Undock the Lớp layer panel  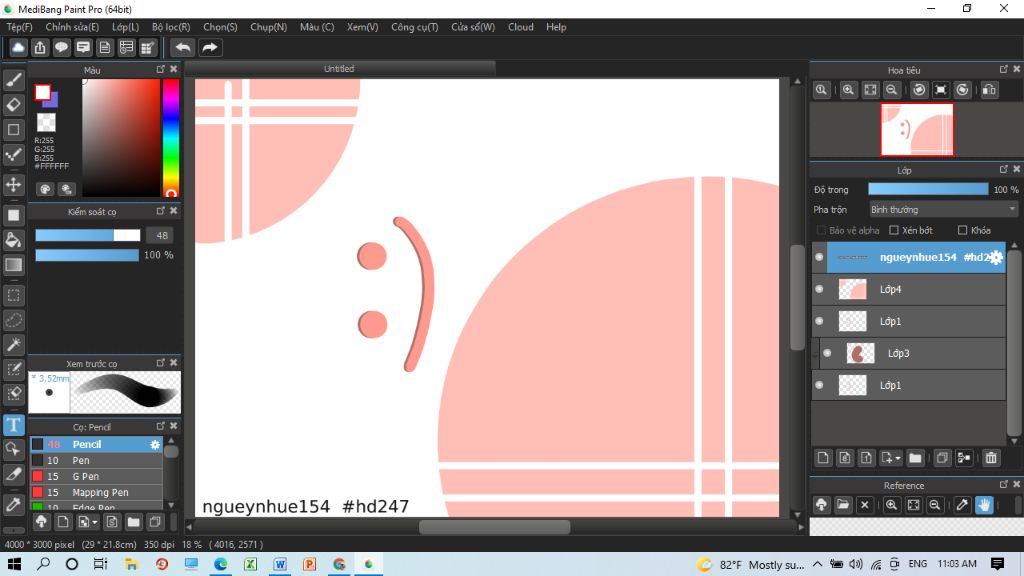point(1004,169)
